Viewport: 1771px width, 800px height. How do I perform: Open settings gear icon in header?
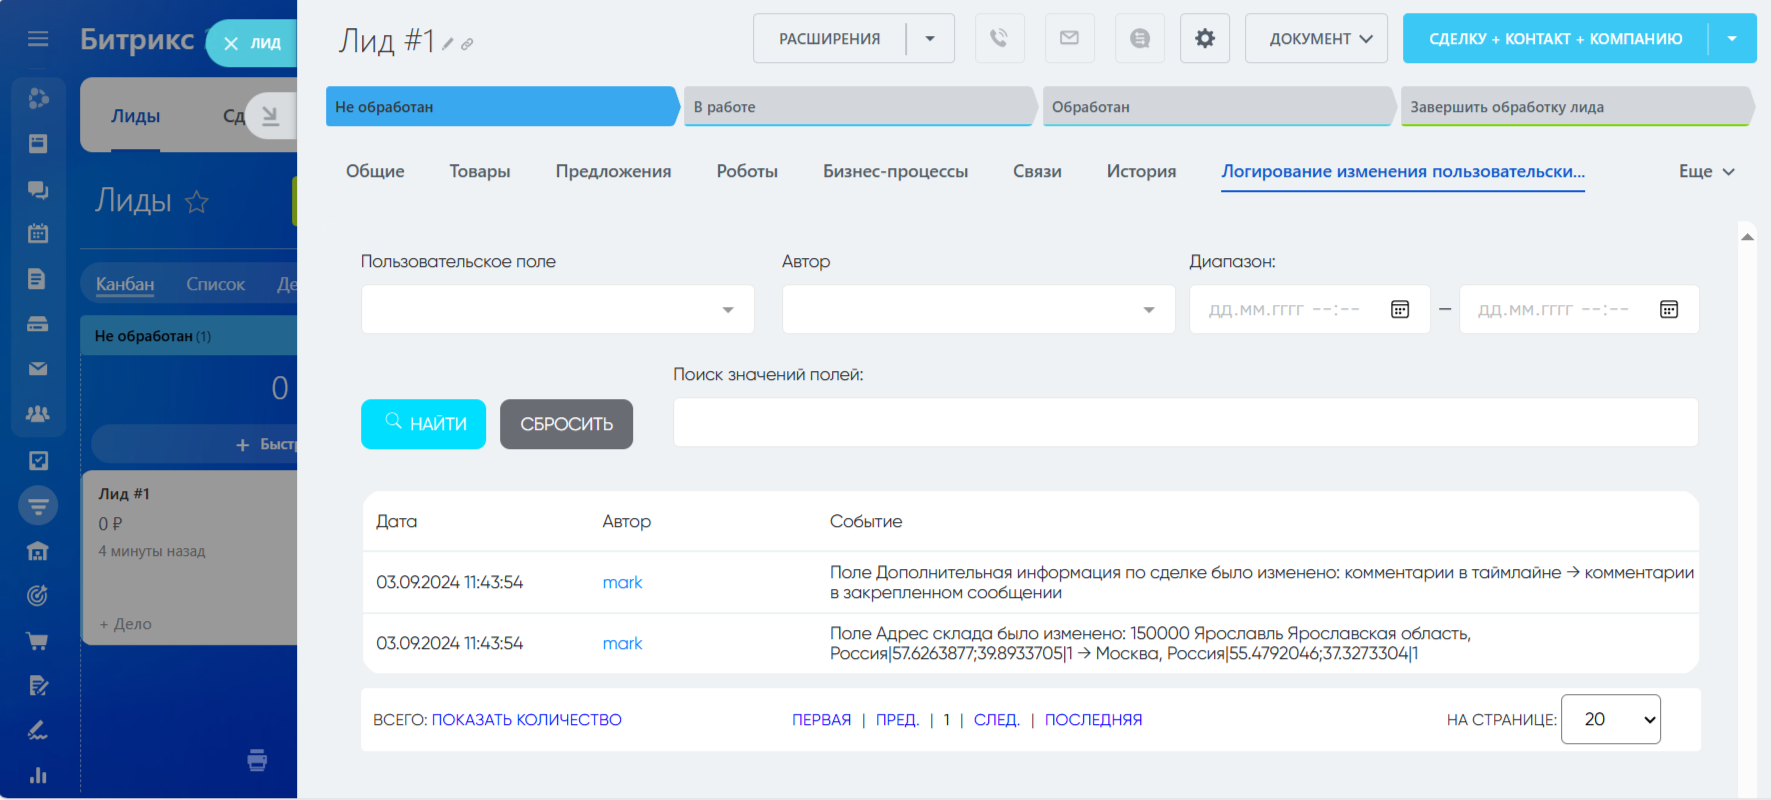click(1205, 38)
